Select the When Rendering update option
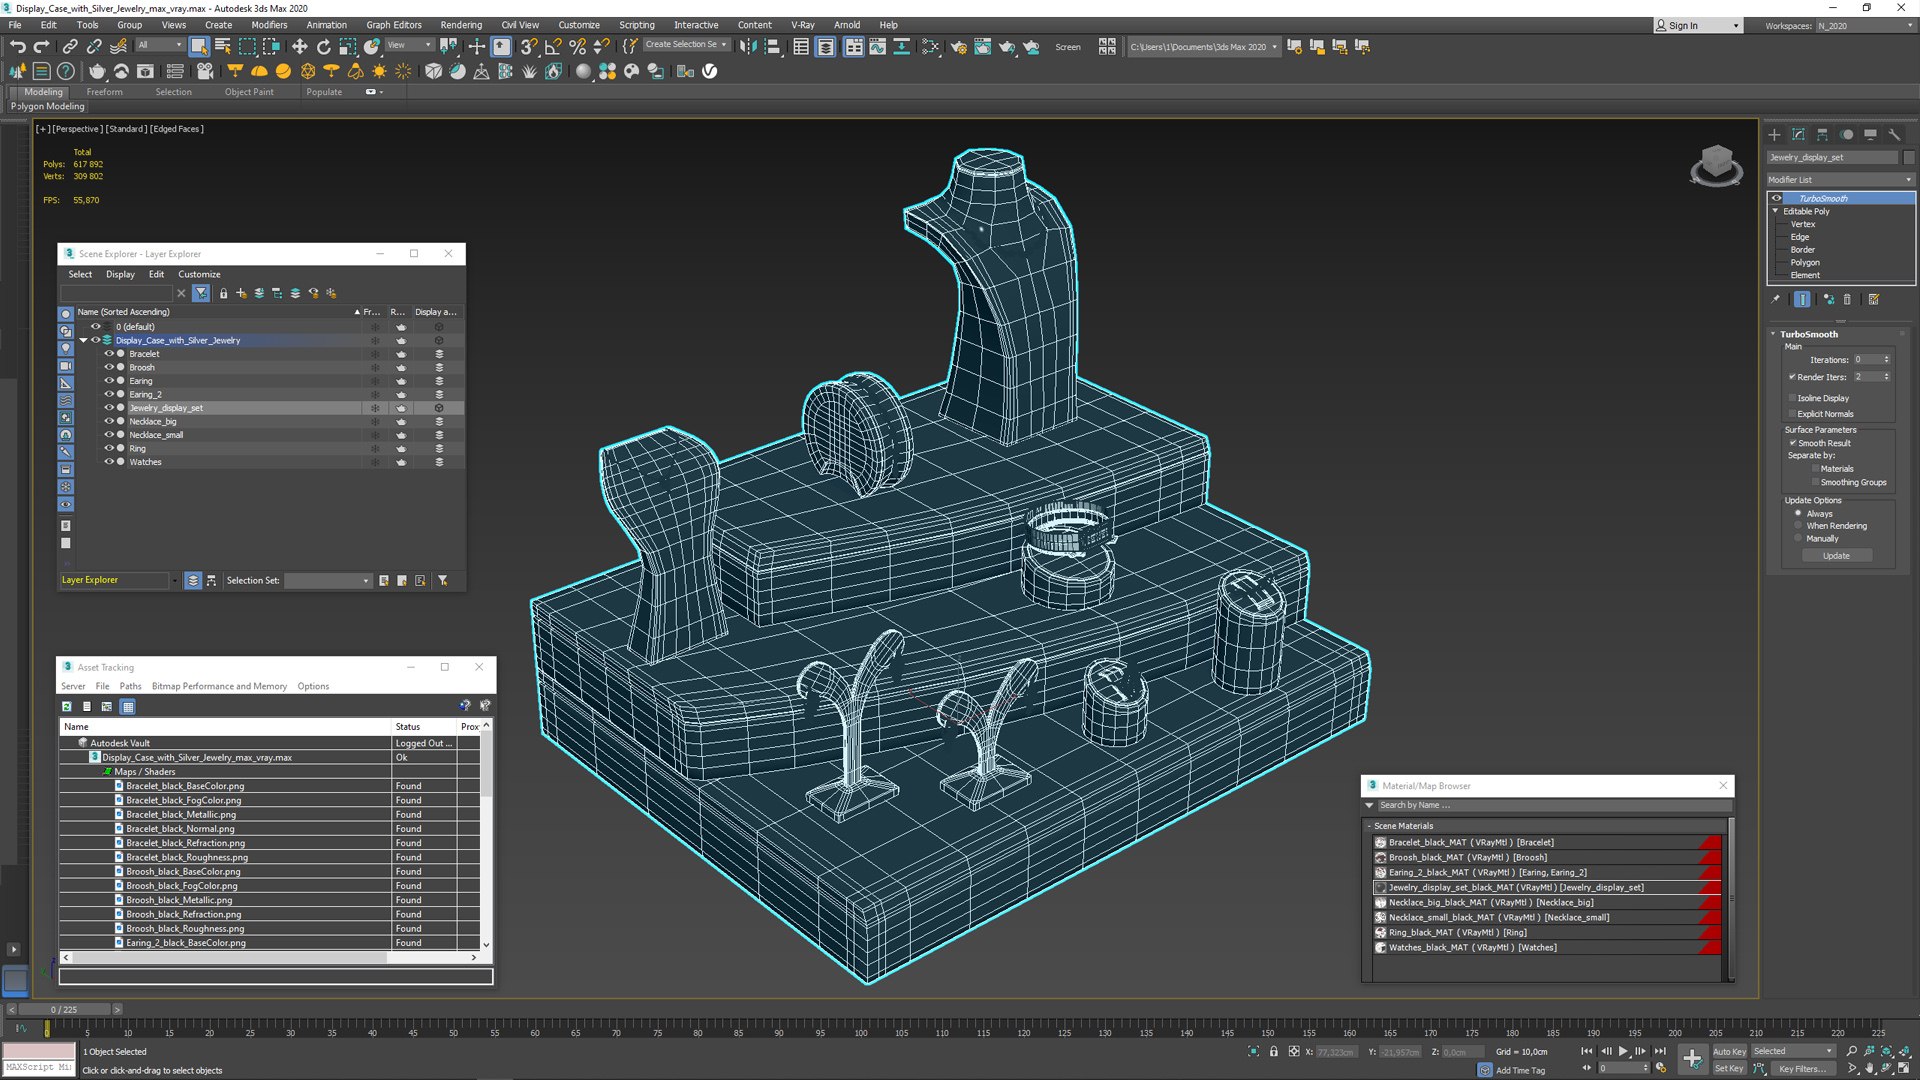 [x=1798, y=526]
